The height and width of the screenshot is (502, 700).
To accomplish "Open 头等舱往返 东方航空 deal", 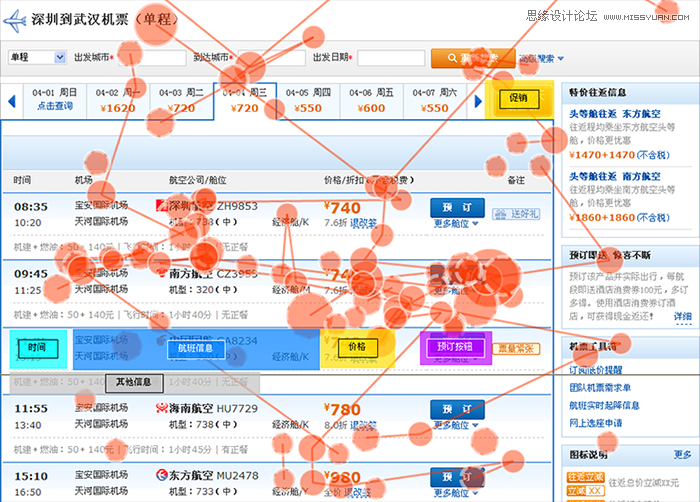I will click(x=614, y=114).
